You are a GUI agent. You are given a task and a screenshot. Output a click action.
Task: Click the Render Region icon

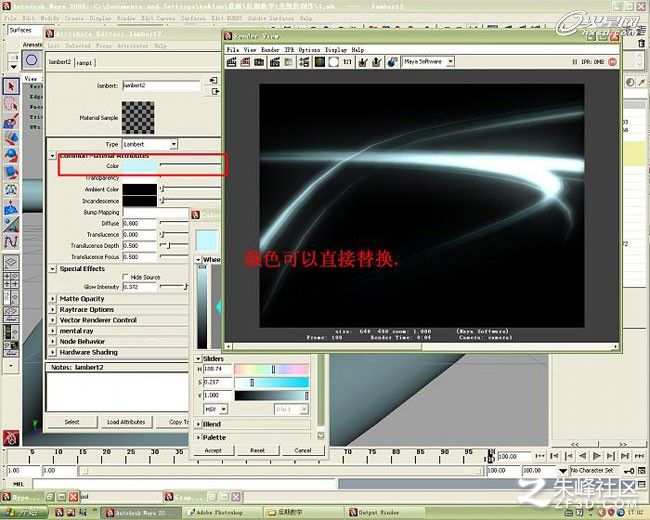[245, 62]
